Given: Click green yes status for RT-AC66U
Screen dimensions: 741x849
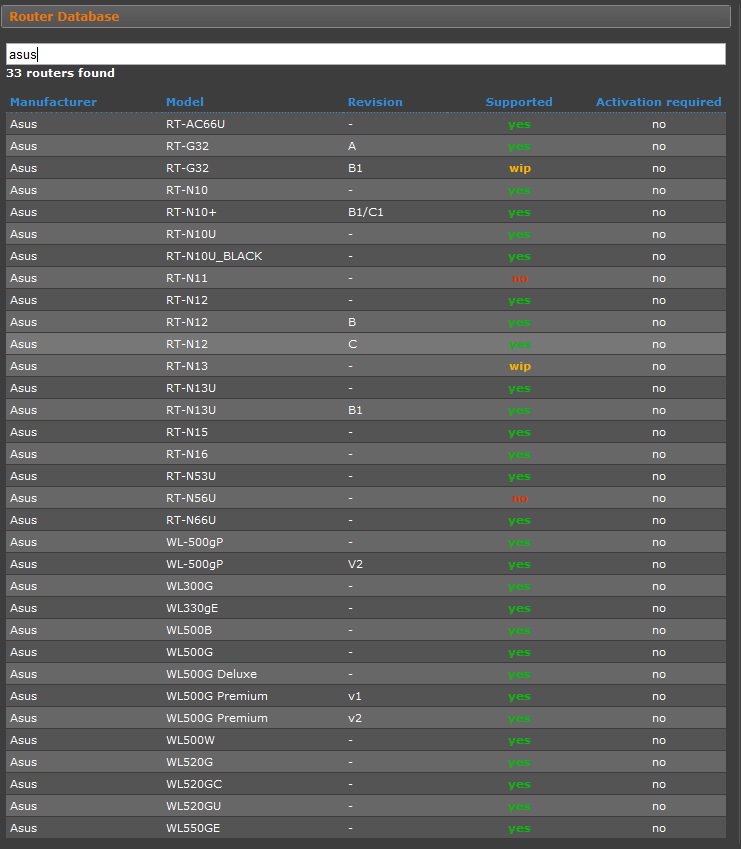Looking at the screenshot, I should (519, 125).
